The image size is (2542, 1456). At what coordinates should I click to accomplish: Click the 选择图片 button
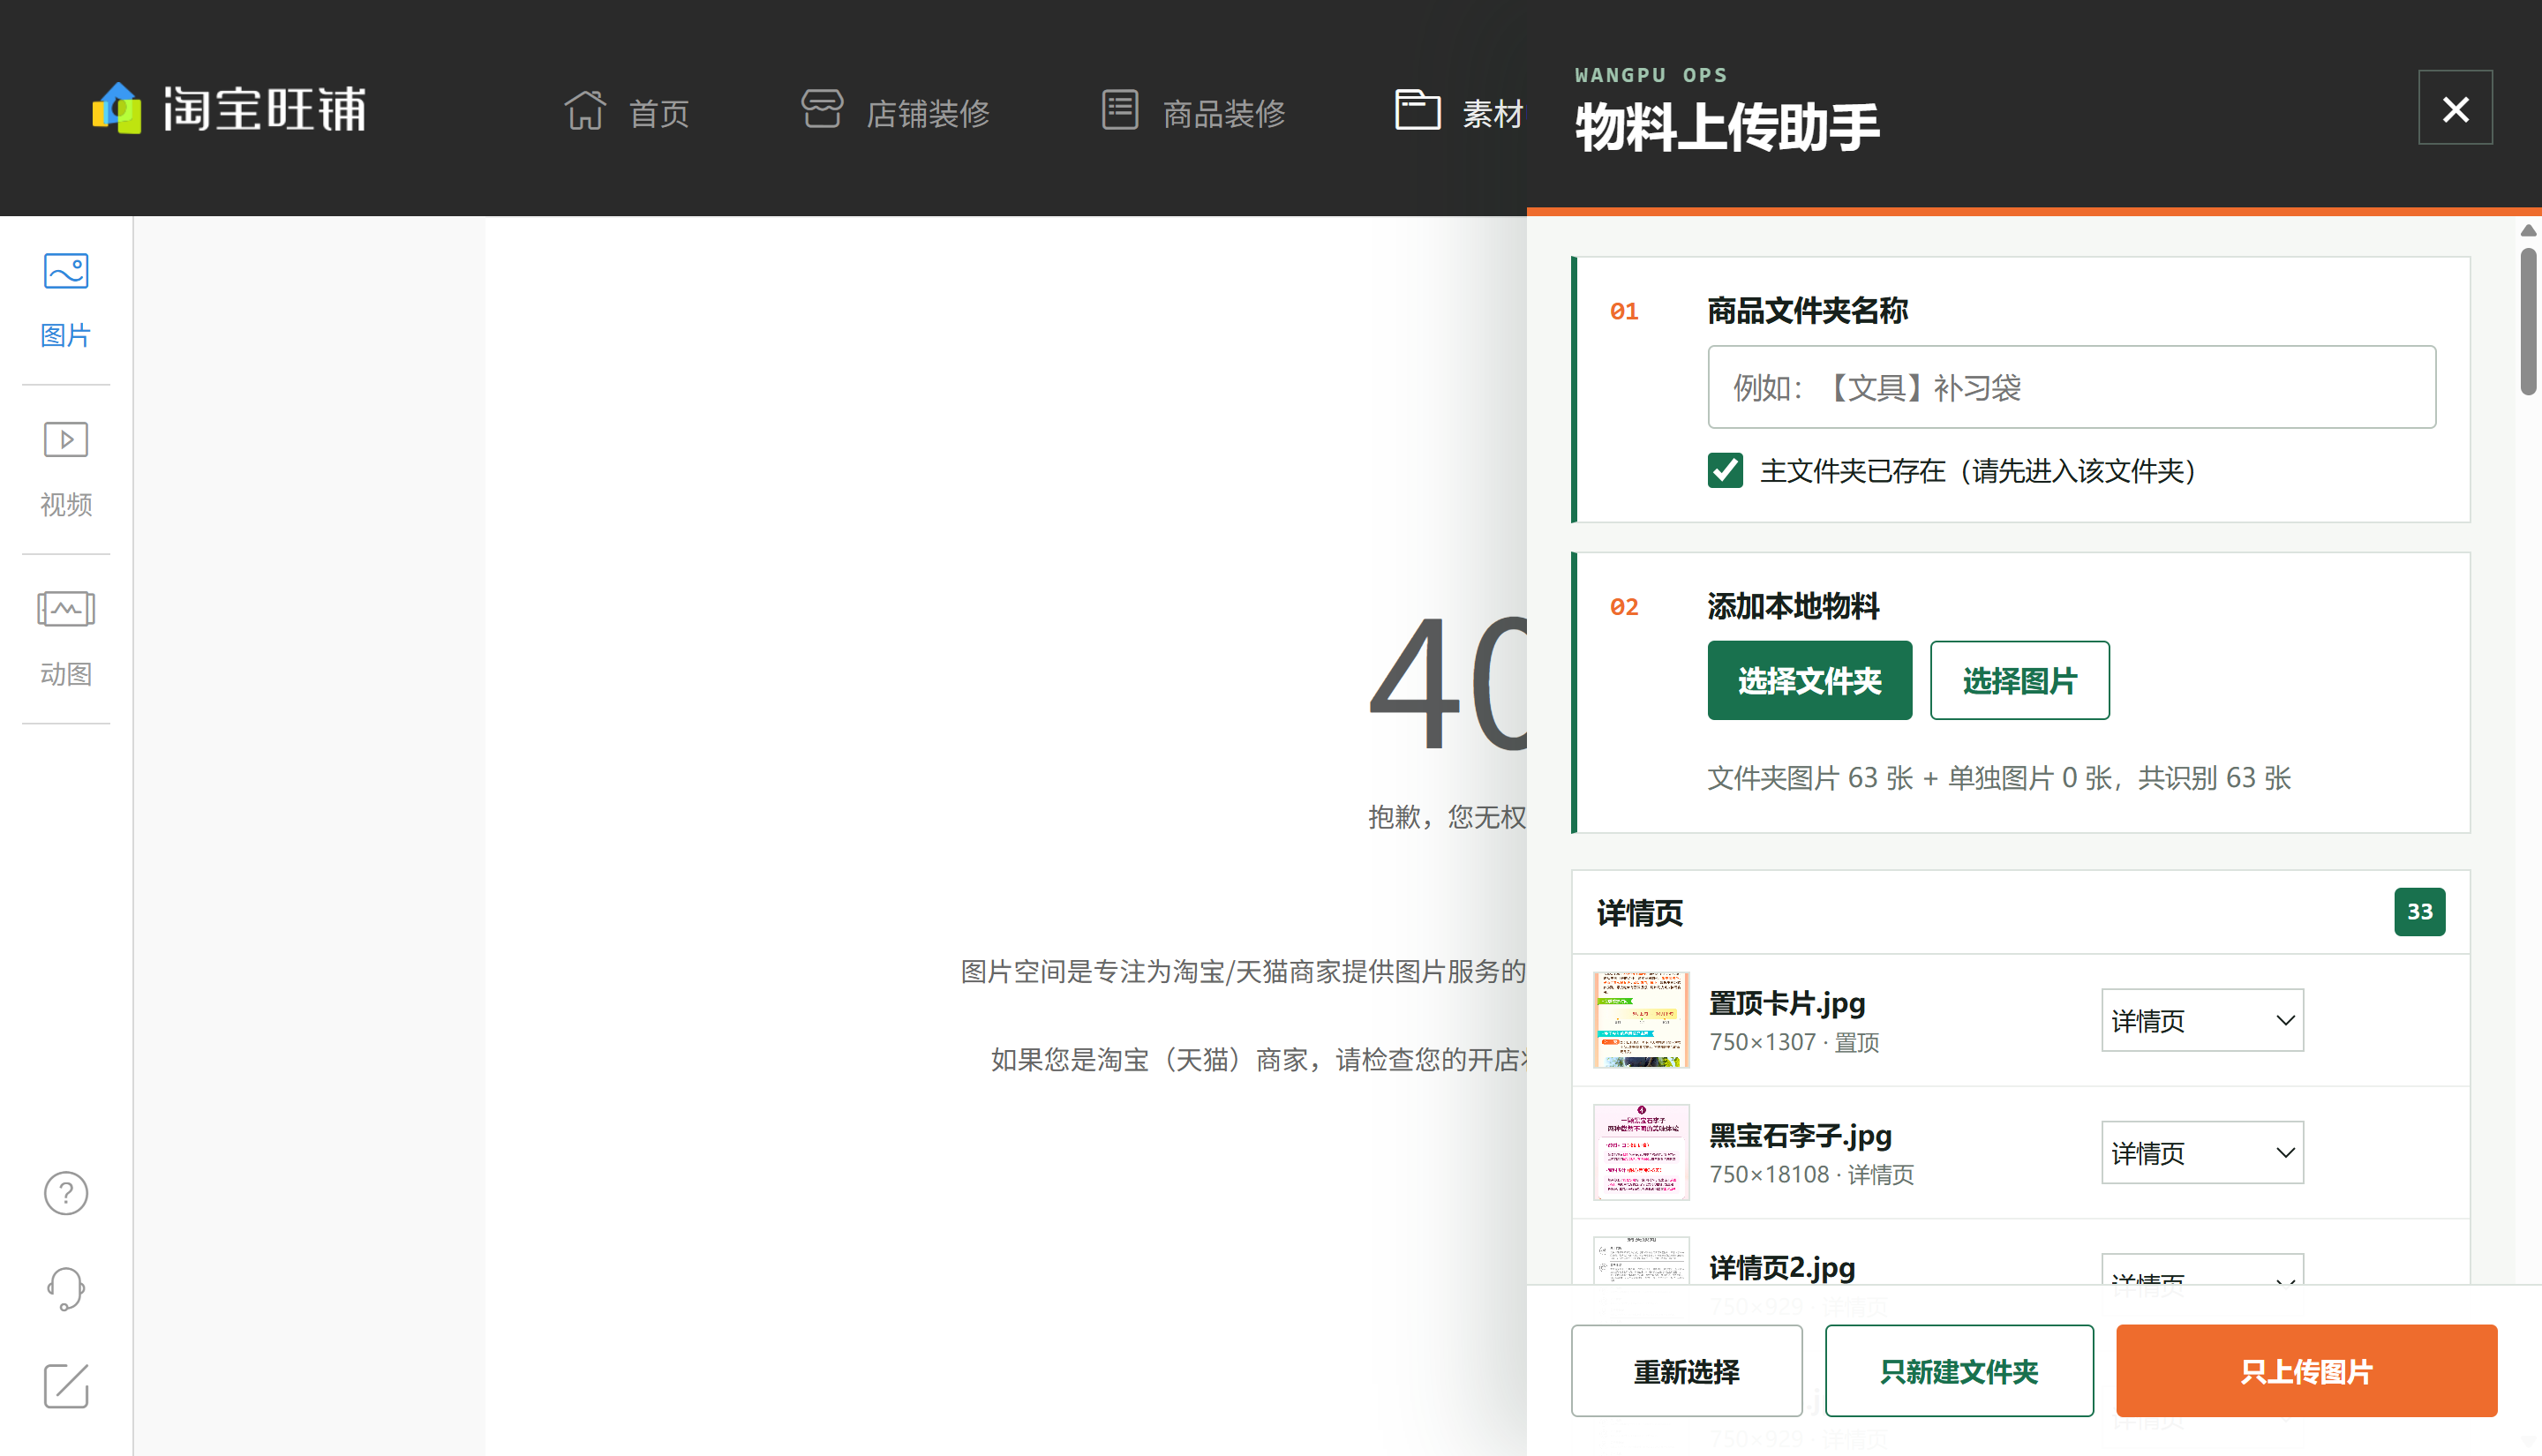coord(2019,680)
